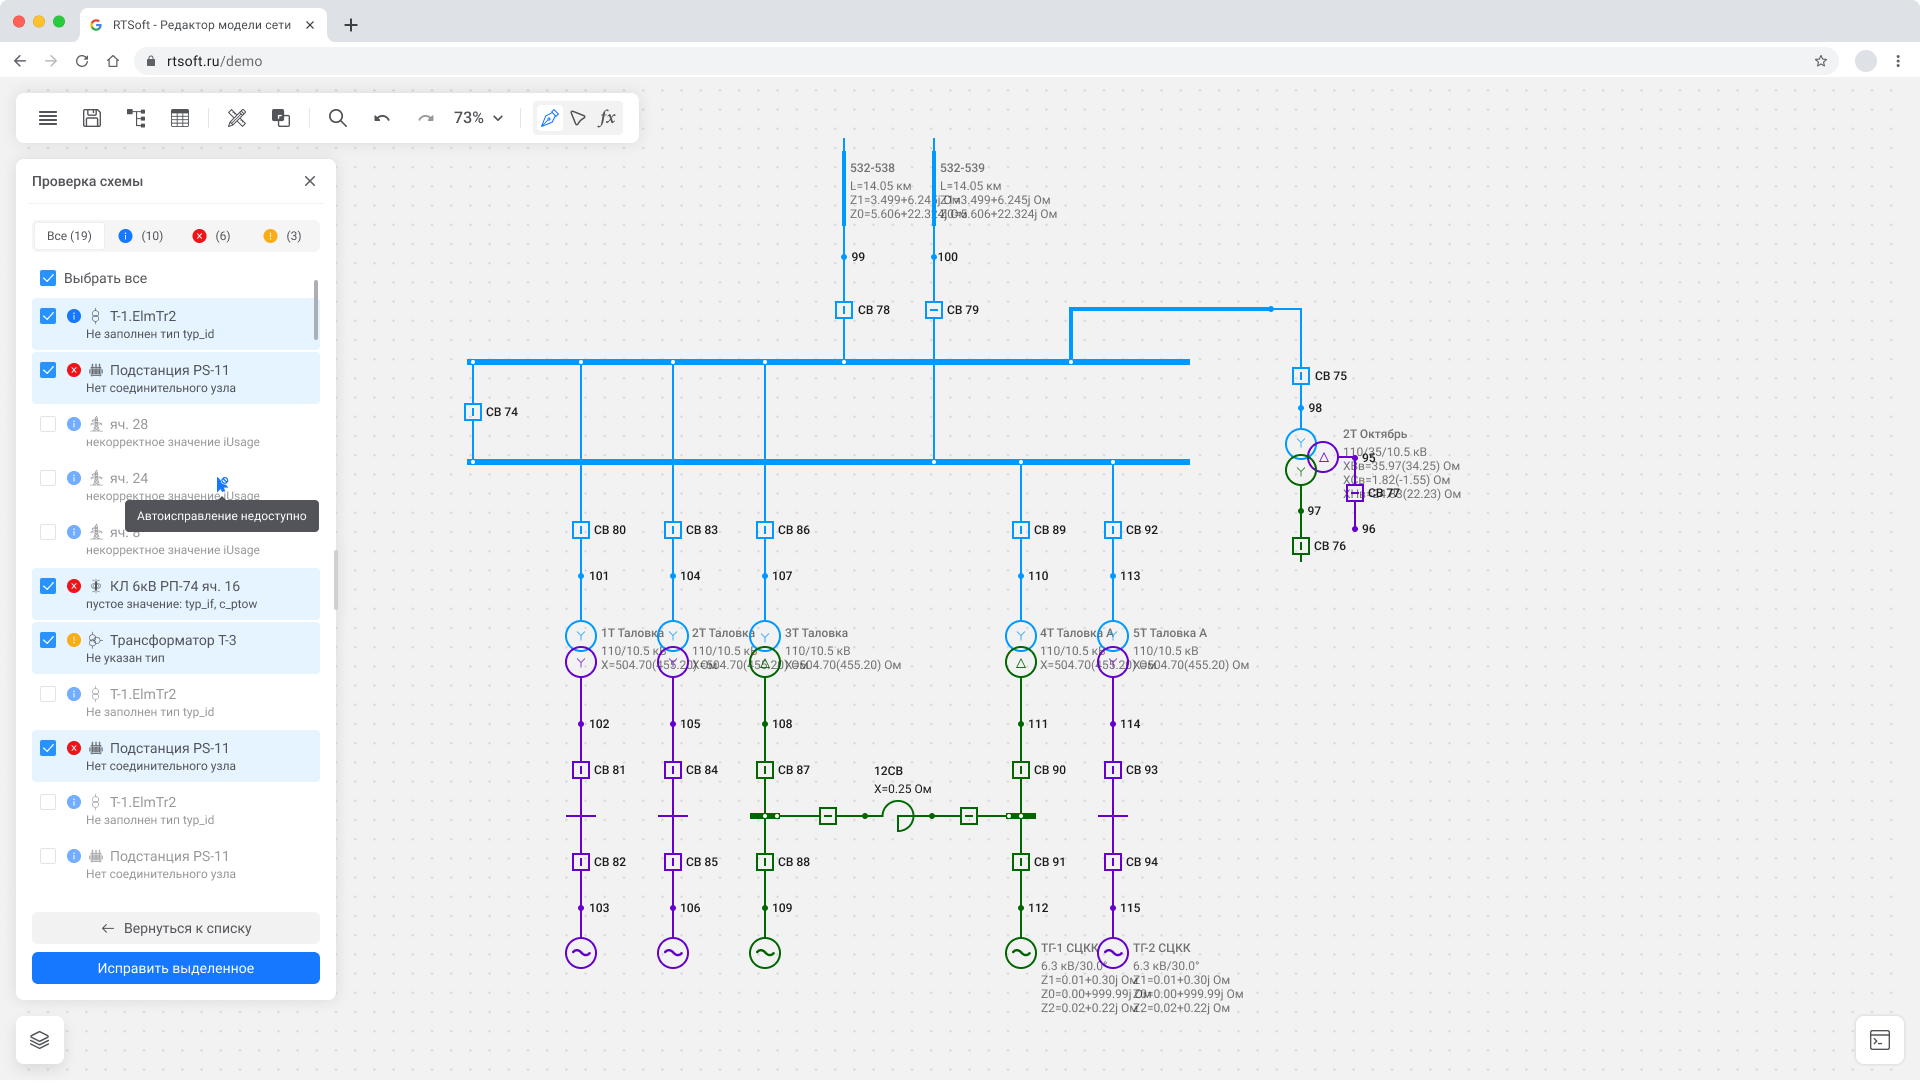Open the table view
Image resolution: width=1920 pixels, height=1086 pixels.
click(x=180, y=118)
